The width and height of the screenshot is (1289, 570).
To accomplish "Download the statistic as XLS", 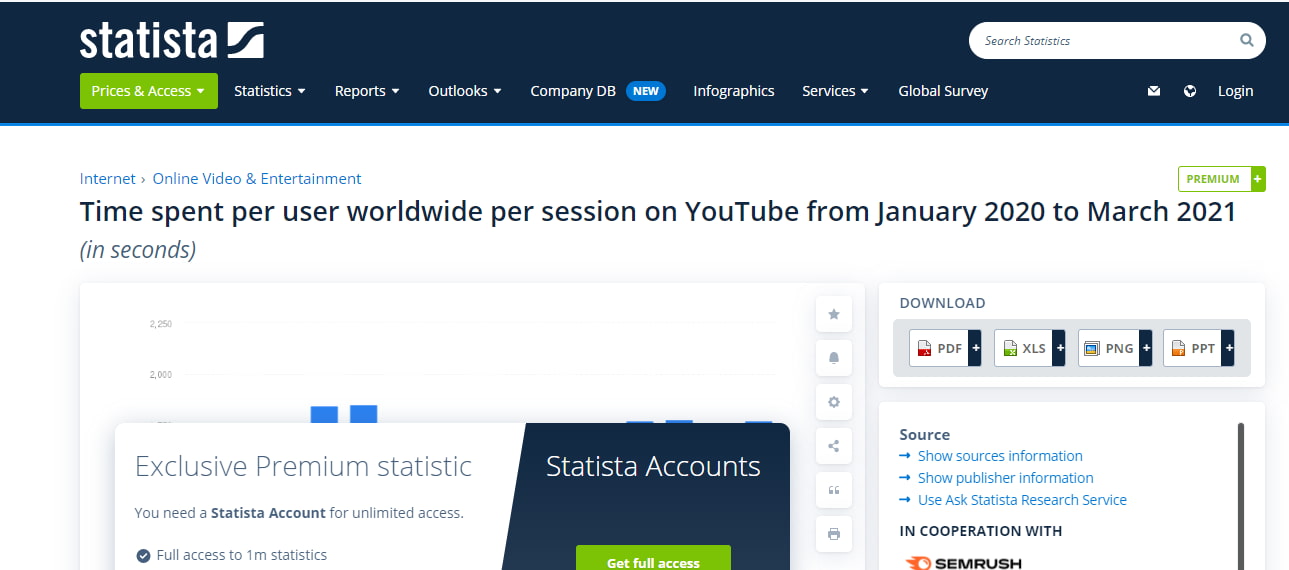I will (1030, 348).
